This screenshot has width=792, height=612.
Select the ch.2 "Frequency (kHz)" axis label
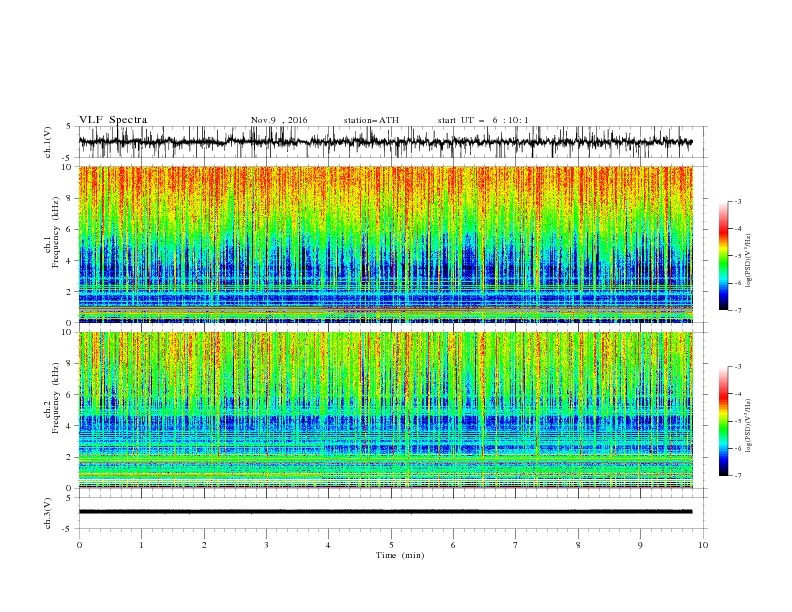coord(55,398)
